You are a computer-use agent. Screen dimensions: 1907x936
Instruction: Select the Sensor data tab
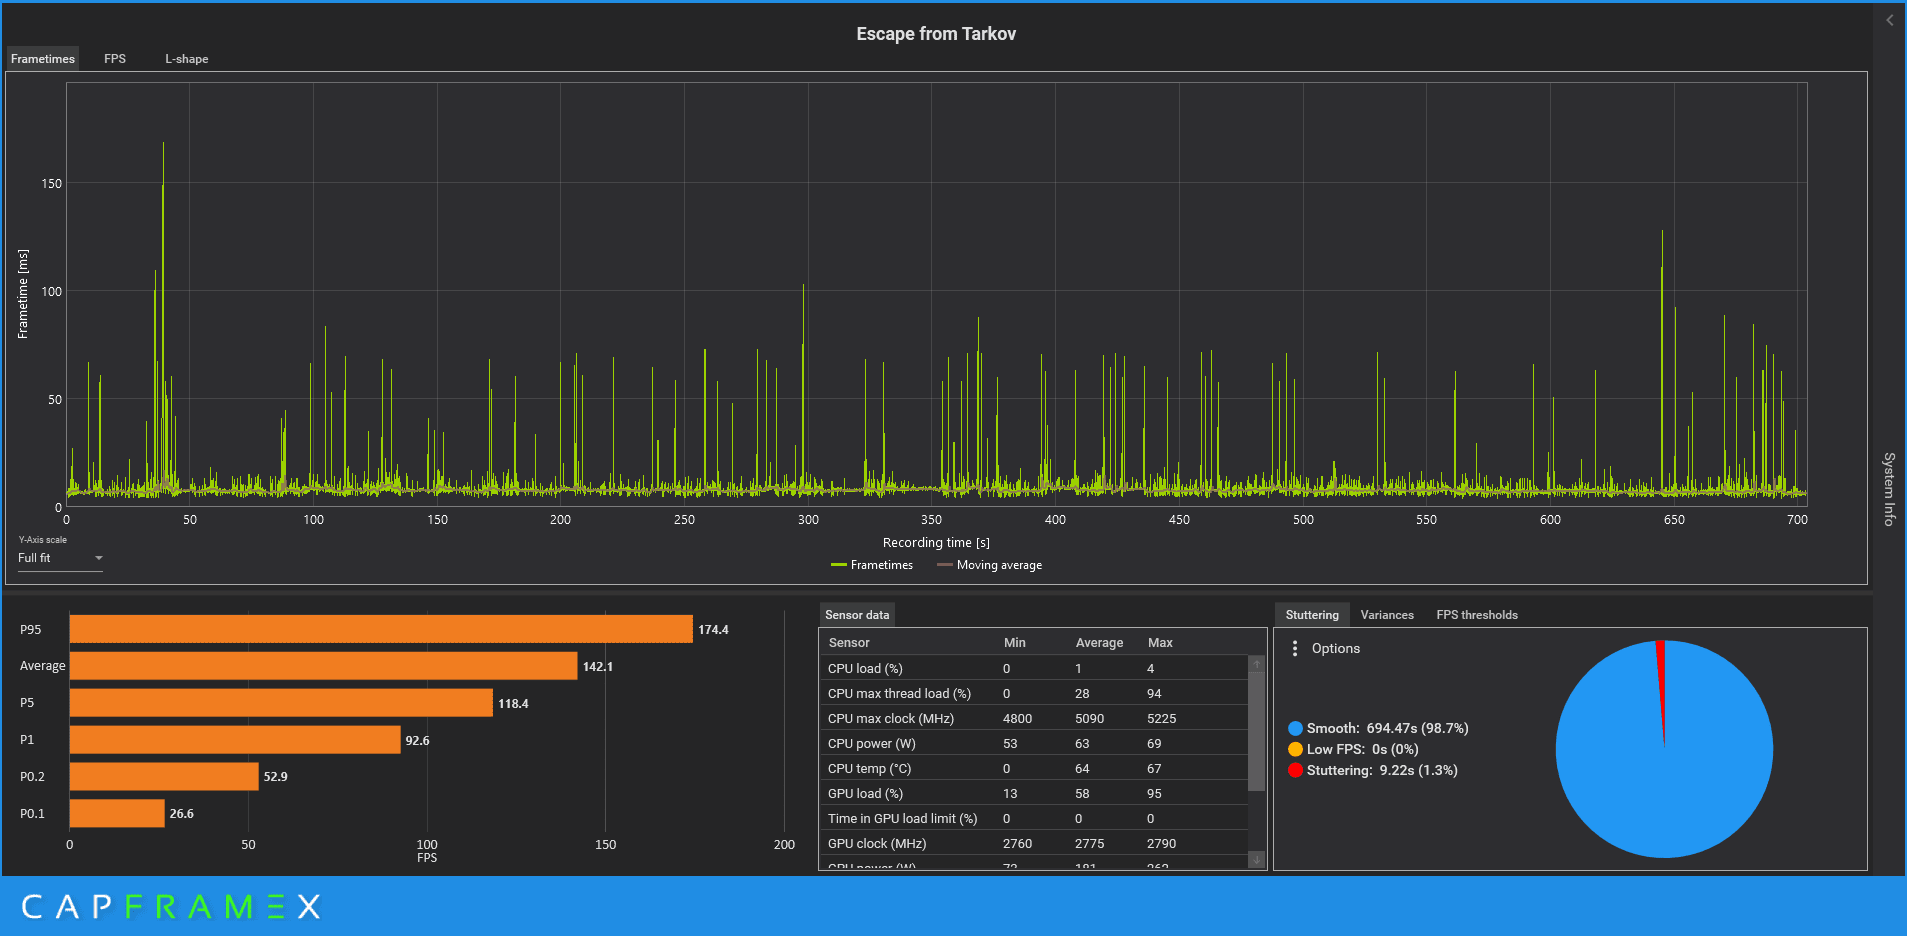(x=857, y=615)
